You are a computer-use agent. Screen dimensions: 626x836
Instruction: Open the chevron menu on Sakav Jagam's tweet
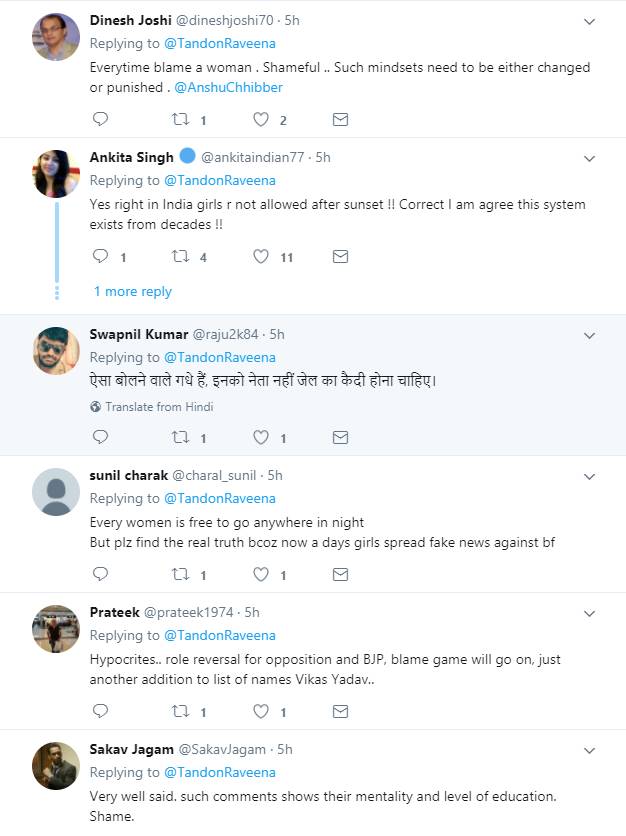click(x=589, y=750)
